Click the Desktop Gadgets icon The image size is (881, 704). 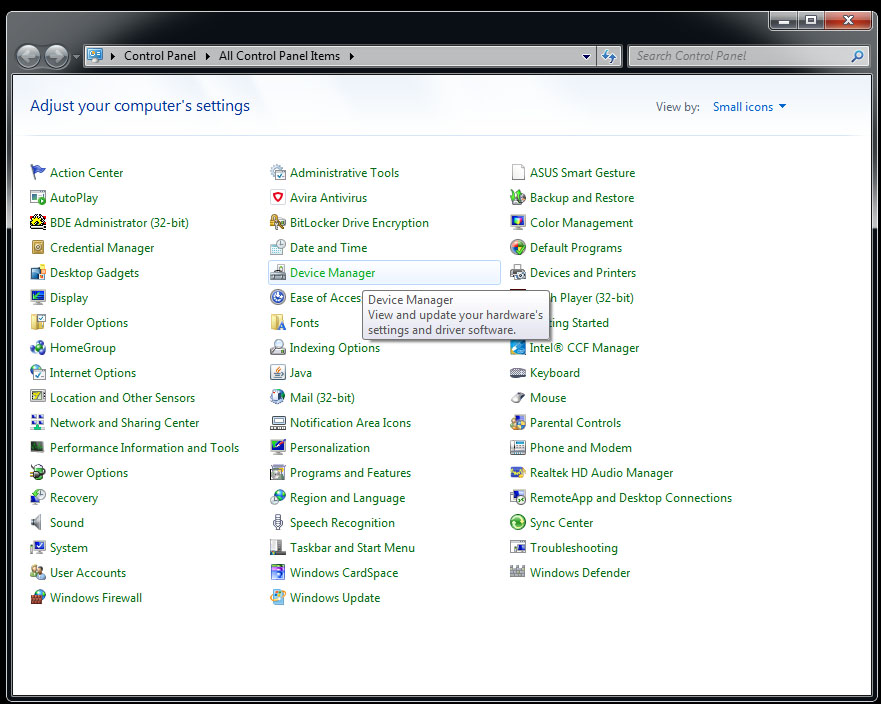[38, 272]
